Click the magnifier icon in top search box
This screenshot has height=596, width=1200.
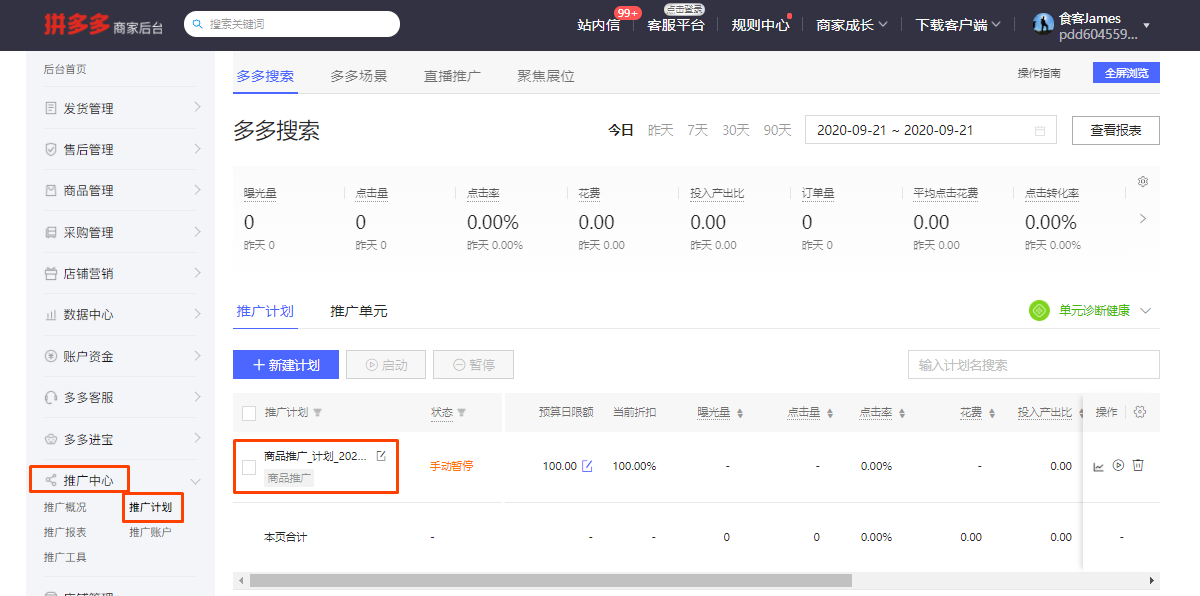click(x=197, y=24)
